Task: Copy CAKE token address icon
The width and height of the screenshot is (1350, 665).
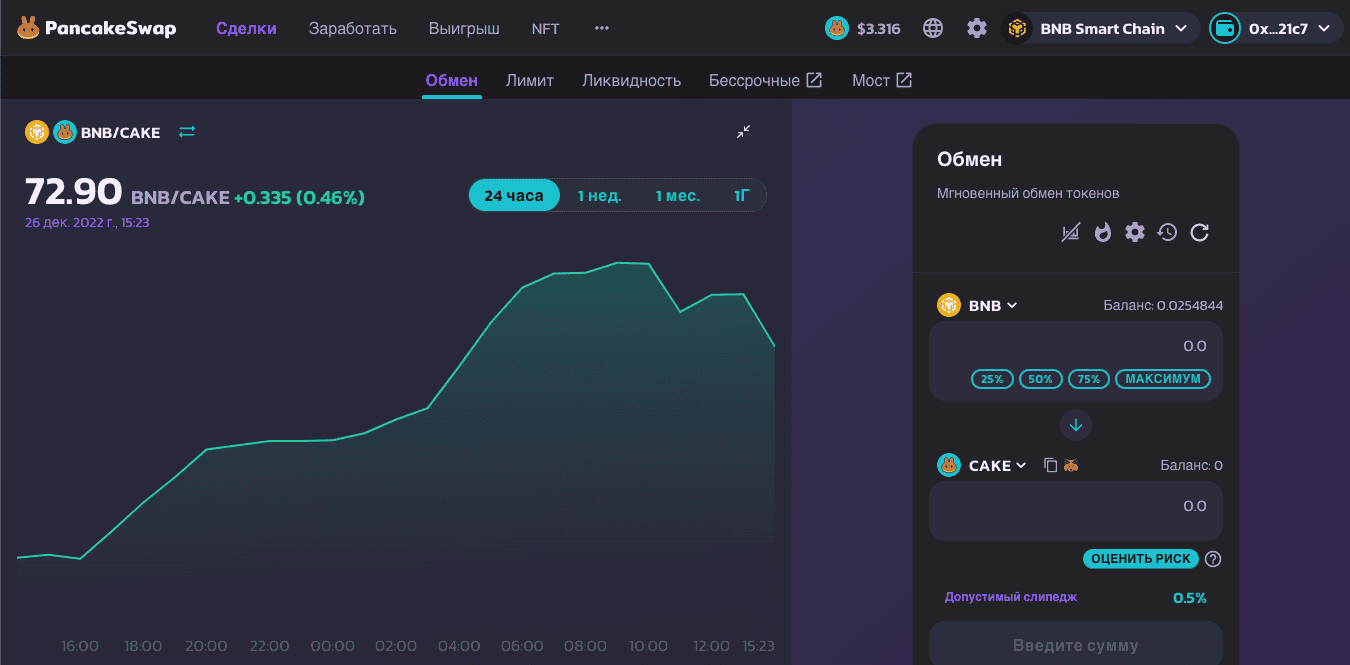Action: (1050, 465)
